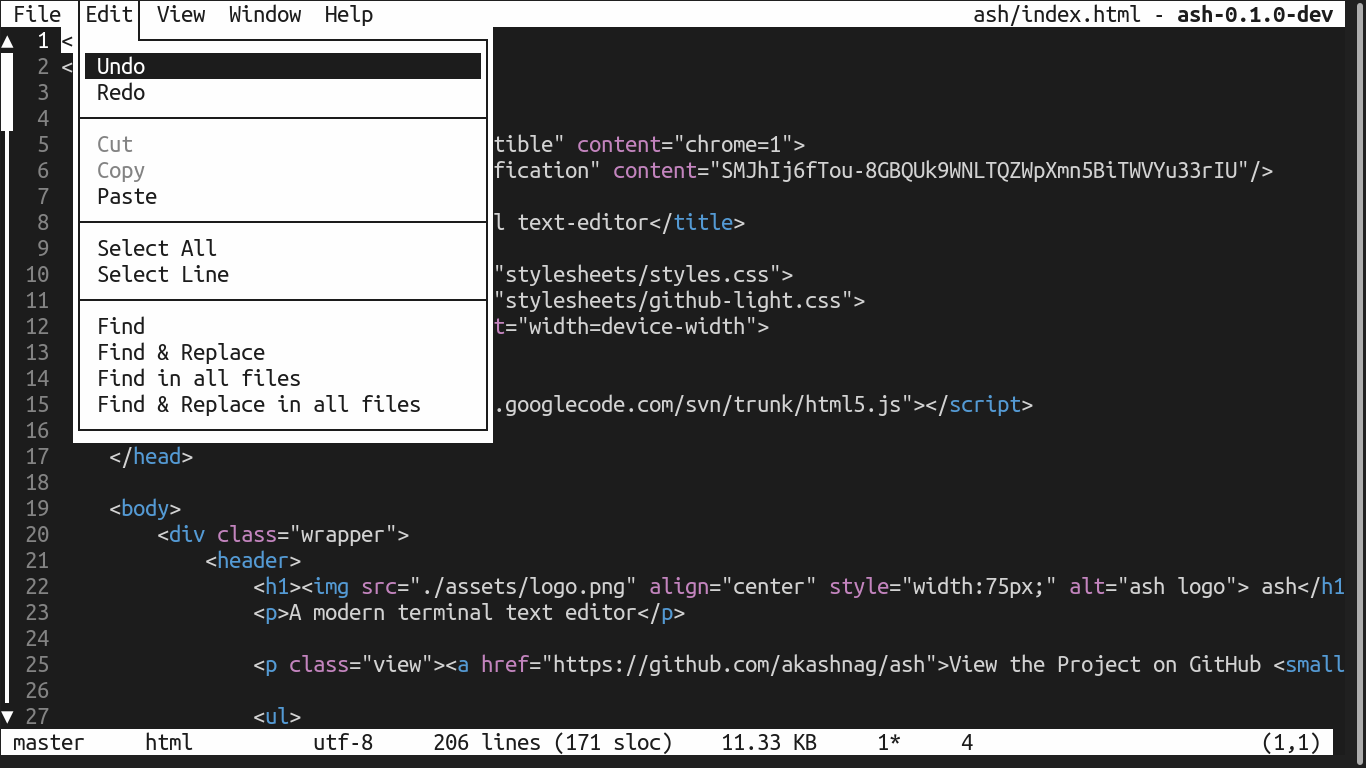Choose Find & Replace in all files
This screenshot has height=768, width=1366.
(x=259, y=404)
